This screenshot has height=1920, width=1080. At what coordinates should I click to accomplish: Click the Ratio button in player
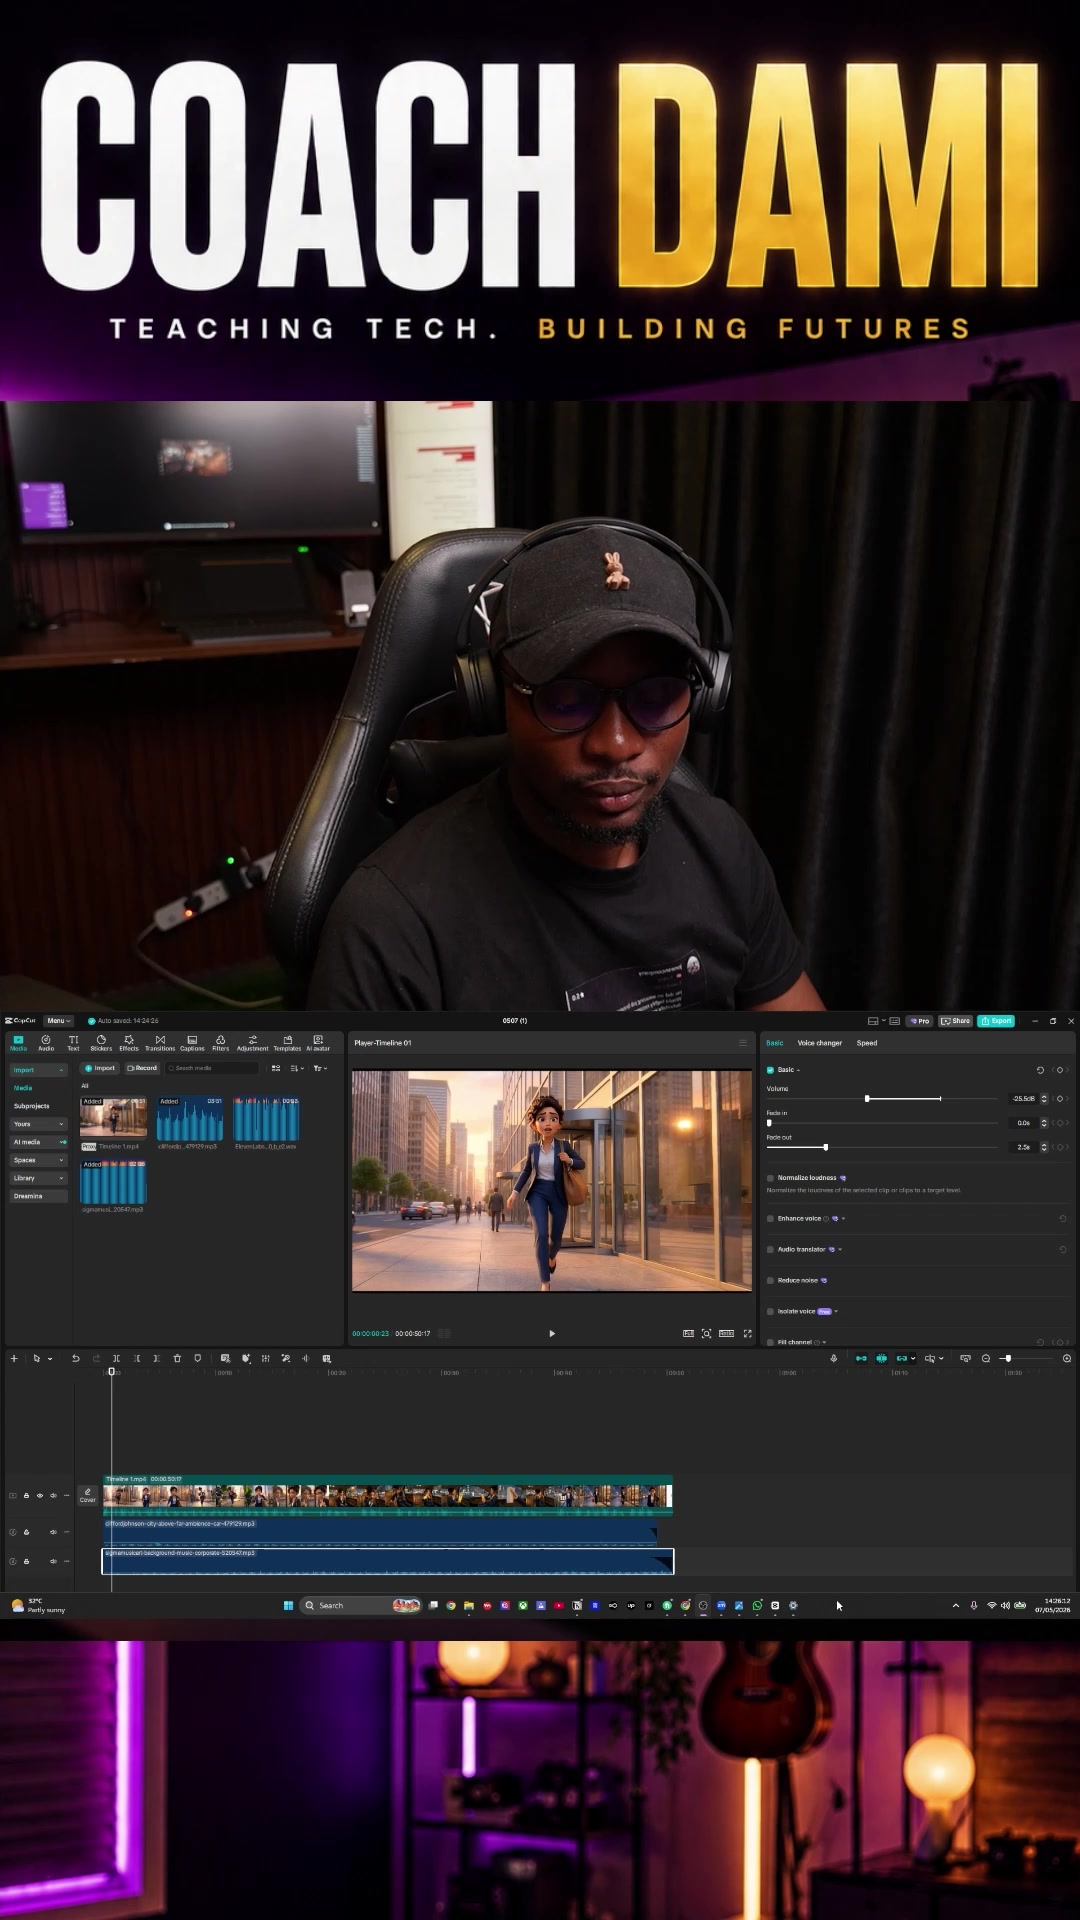726,1333
